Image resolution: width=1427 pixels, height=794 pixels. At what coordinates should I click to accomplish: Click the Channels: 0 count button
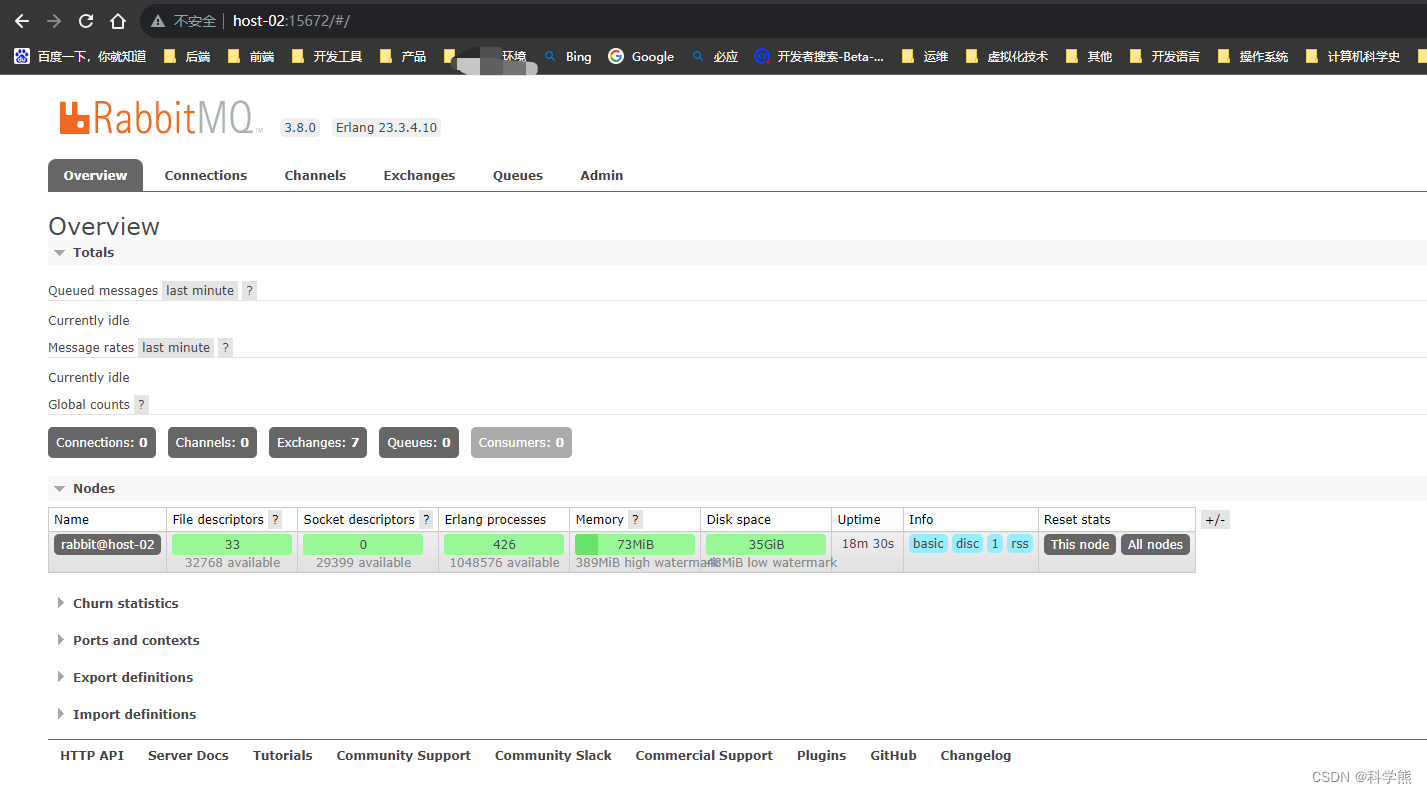(212, 443)
